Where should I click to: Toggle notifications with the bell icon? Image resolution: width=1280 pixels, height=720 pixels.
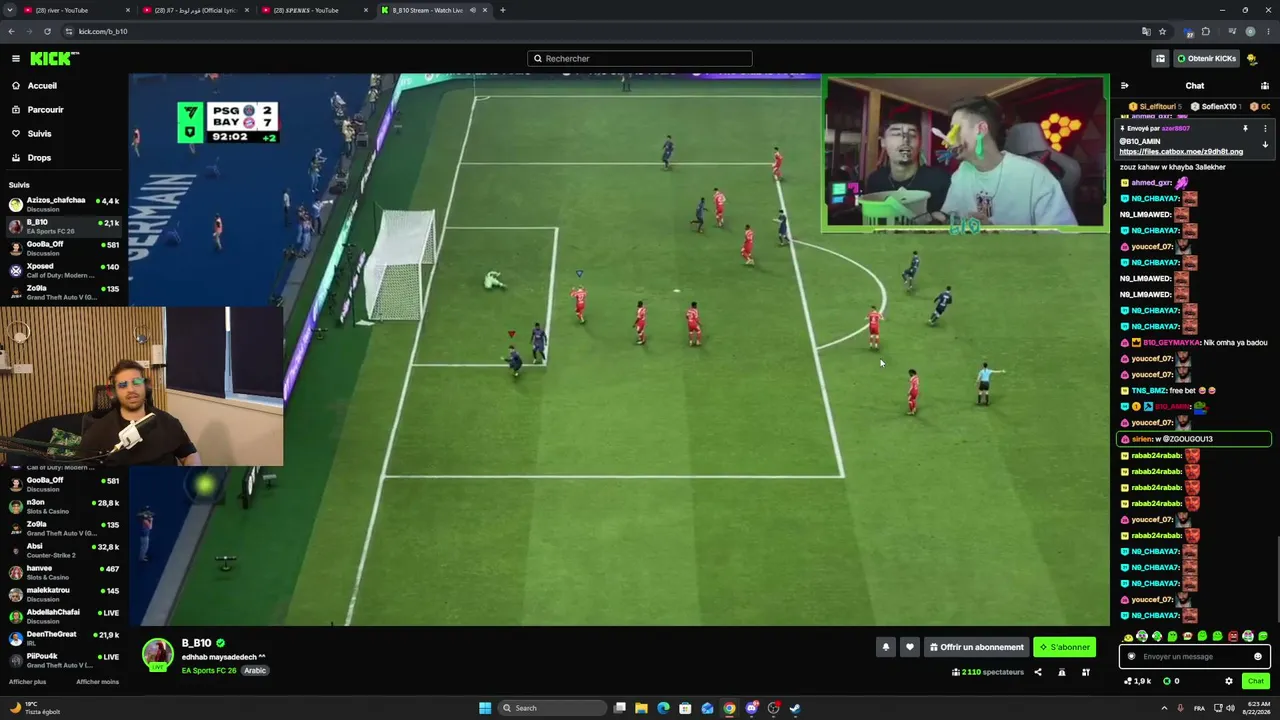[885, 647]
